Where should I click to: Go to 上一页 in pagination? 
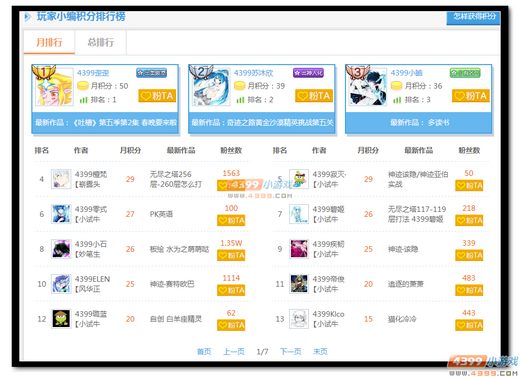tap(234, 351)
